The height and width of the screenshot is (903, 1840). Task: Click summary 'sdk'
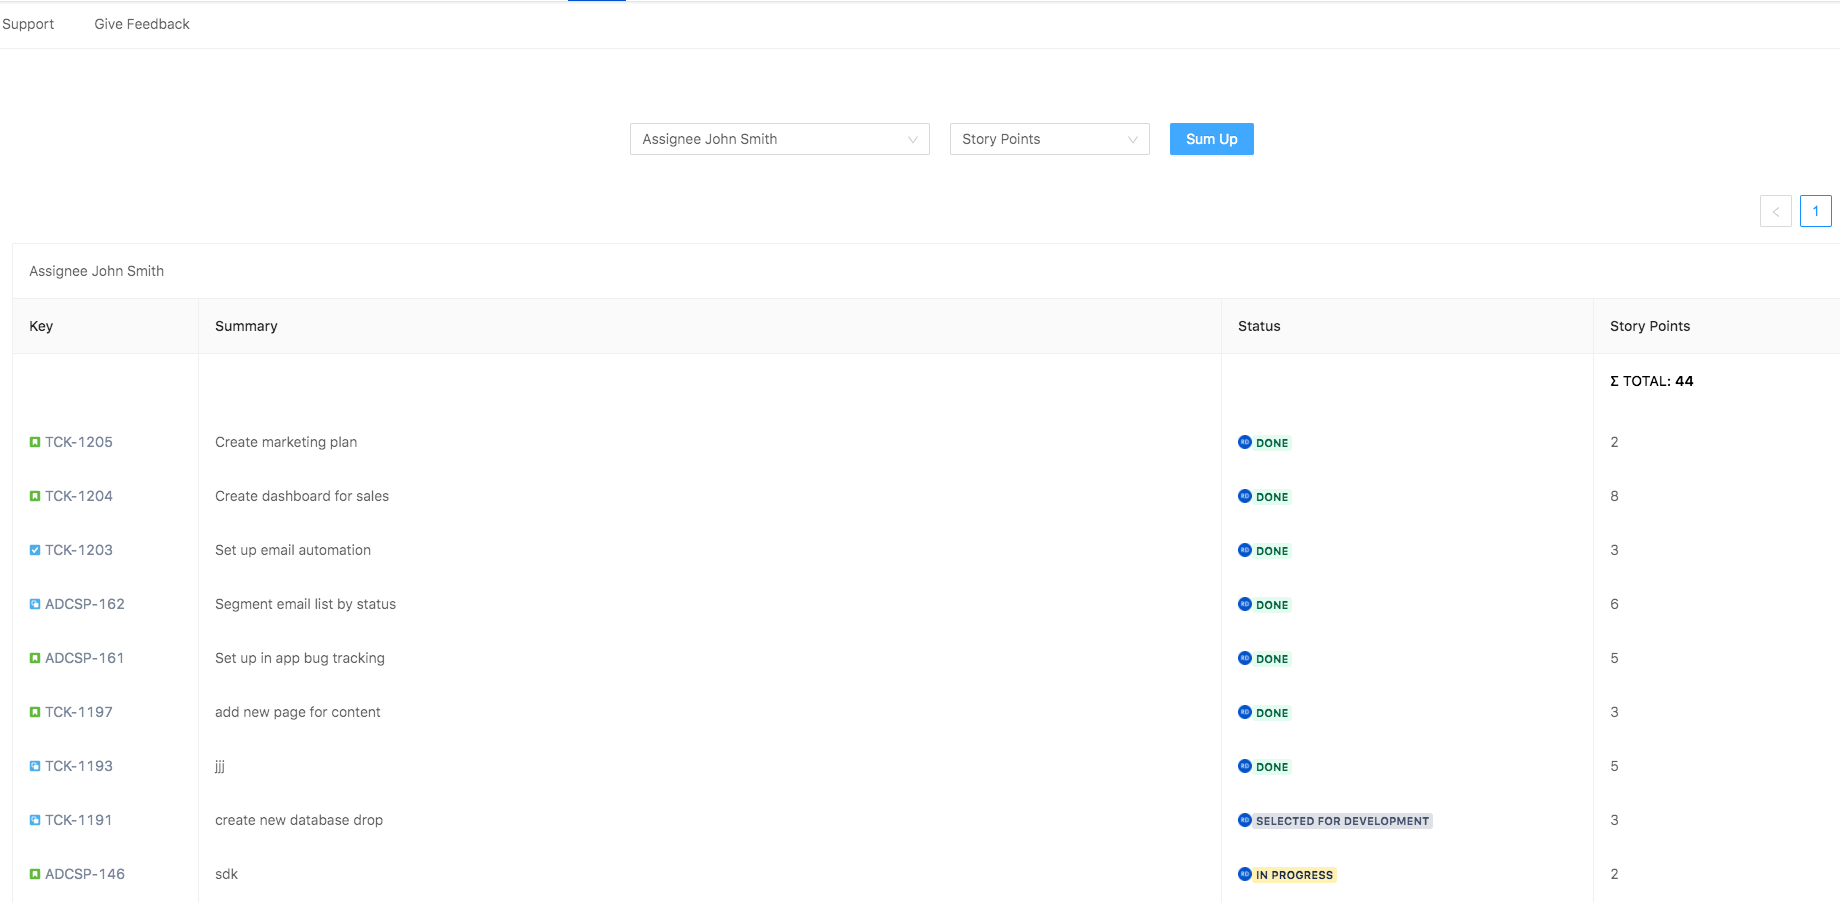click(x=227, y=874)
